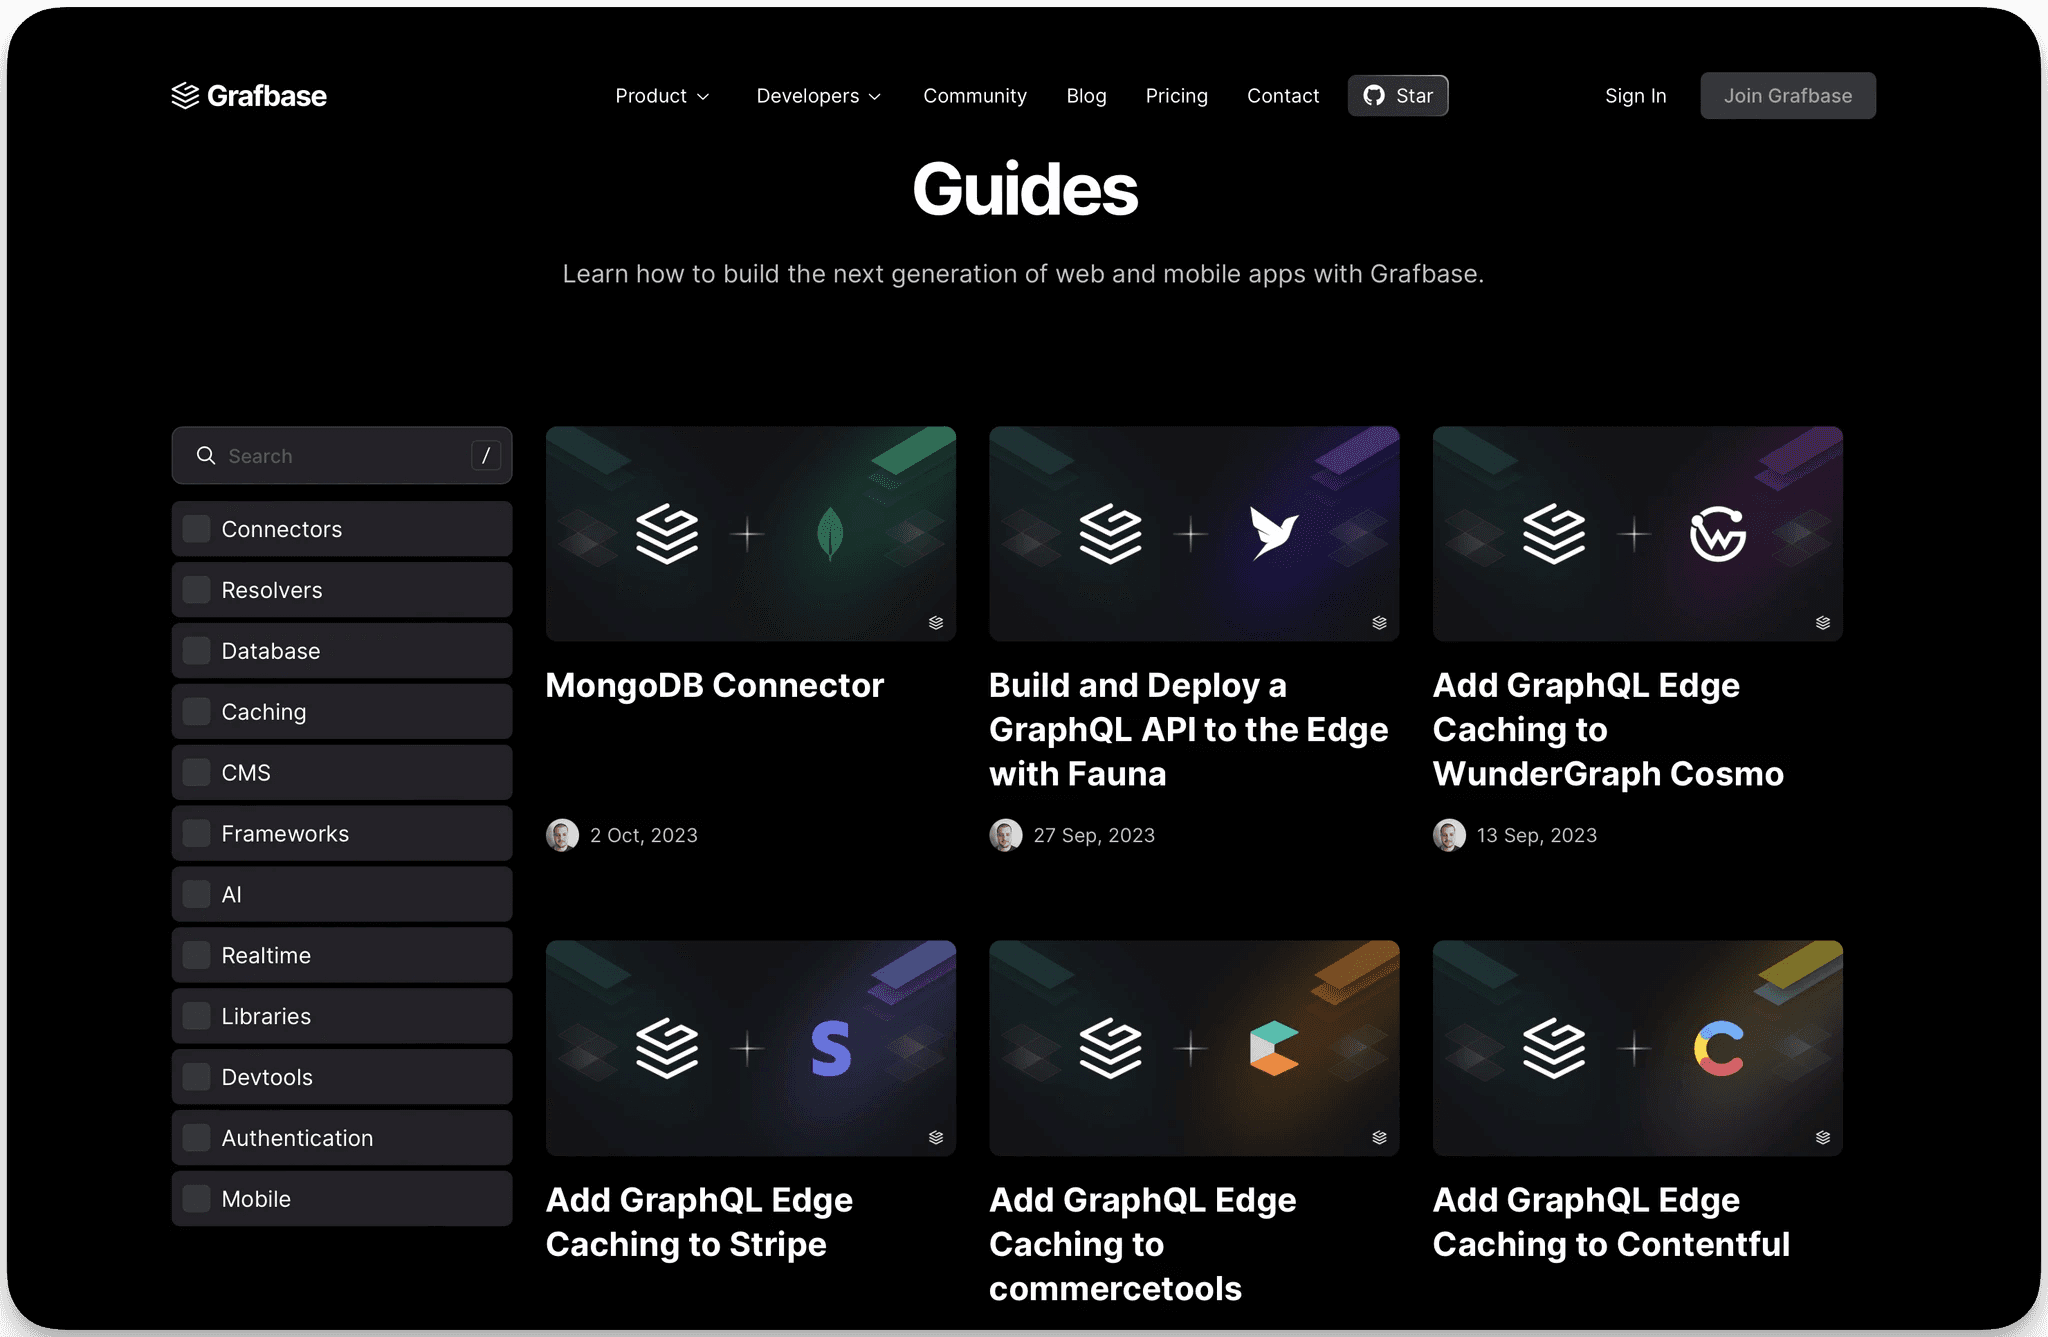The width and height of the screenshot is (2048, 1337).
Task: Open the Fauna guide thumbnail
Action: click(1194, 534)
